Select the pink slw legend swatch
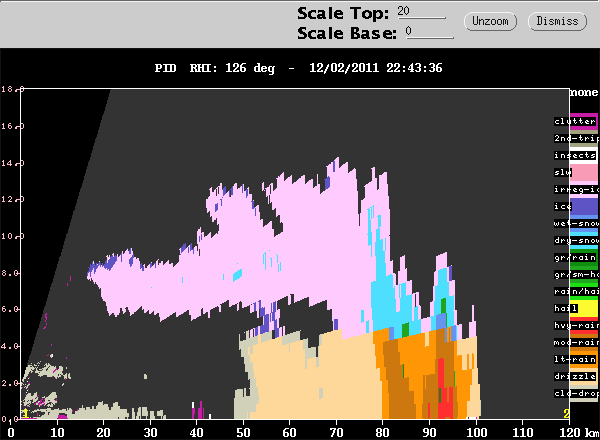The width and height of the screenshot is (600, 440). (x=584, y=173)
